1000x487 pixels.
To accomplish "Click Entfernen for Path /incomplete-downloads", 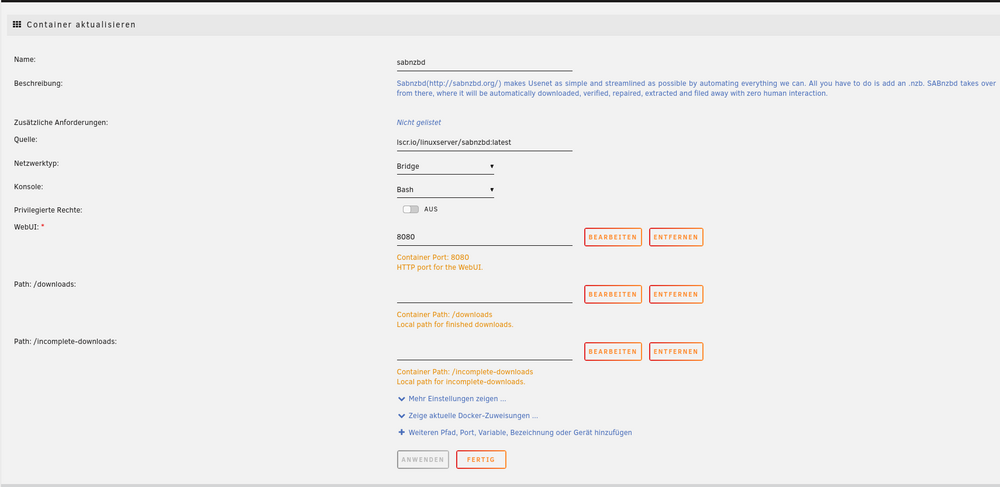I will [676, 352].
